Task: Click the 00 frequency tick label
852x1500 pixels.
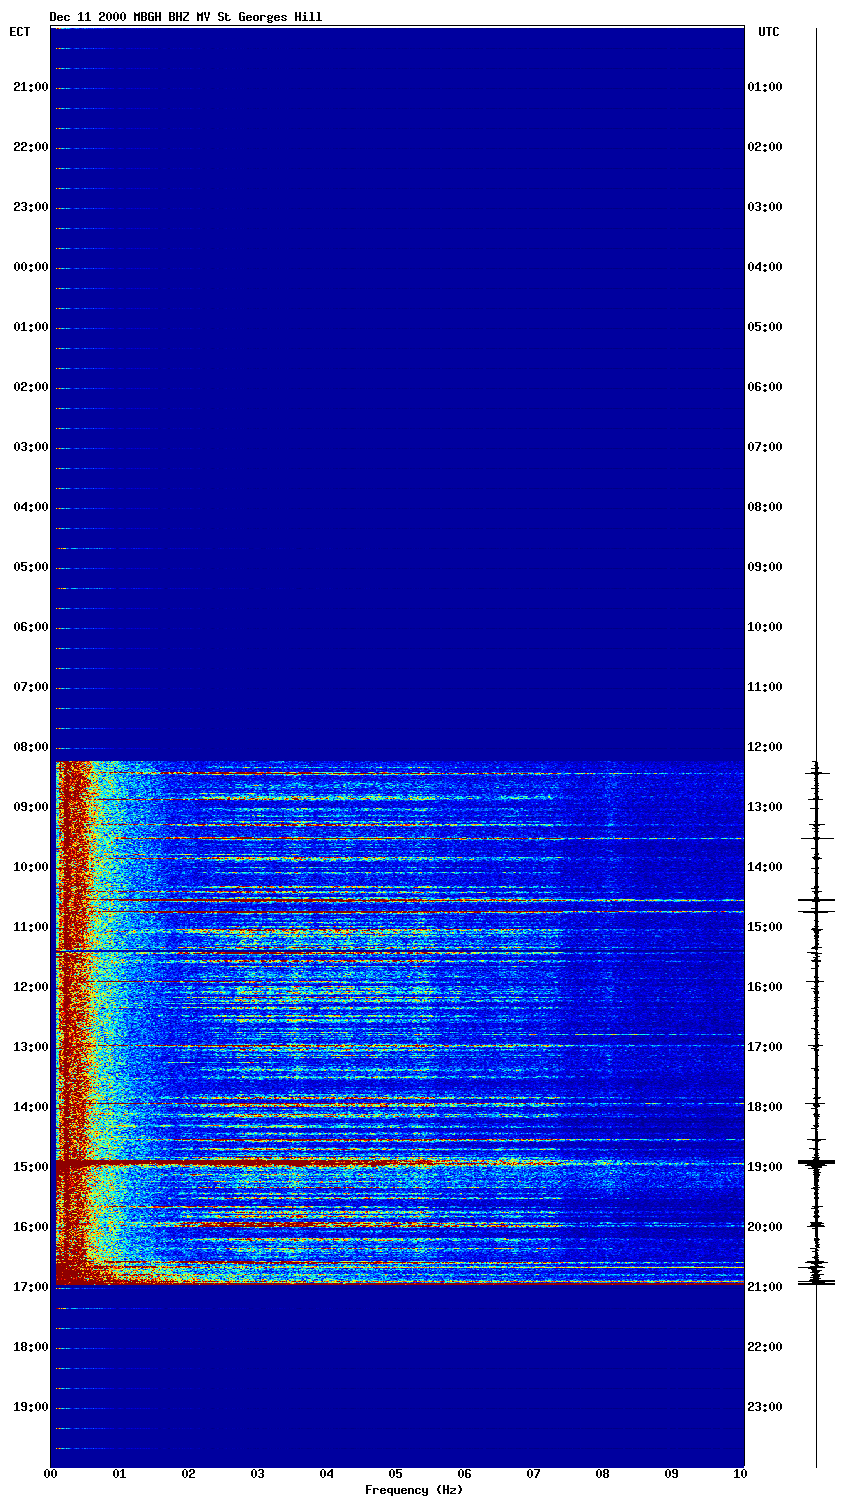Action: (50, 1474)
